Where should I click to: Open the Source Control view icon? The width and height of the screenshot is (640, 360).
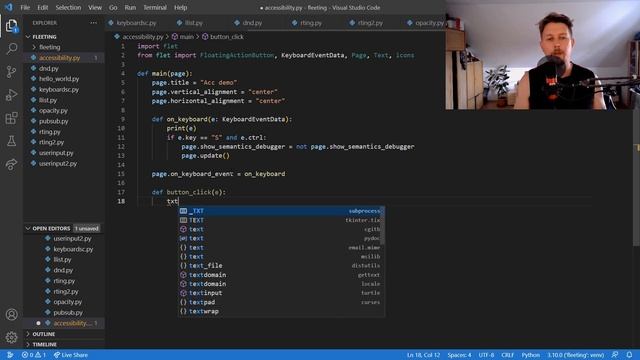tap(11, 72)
